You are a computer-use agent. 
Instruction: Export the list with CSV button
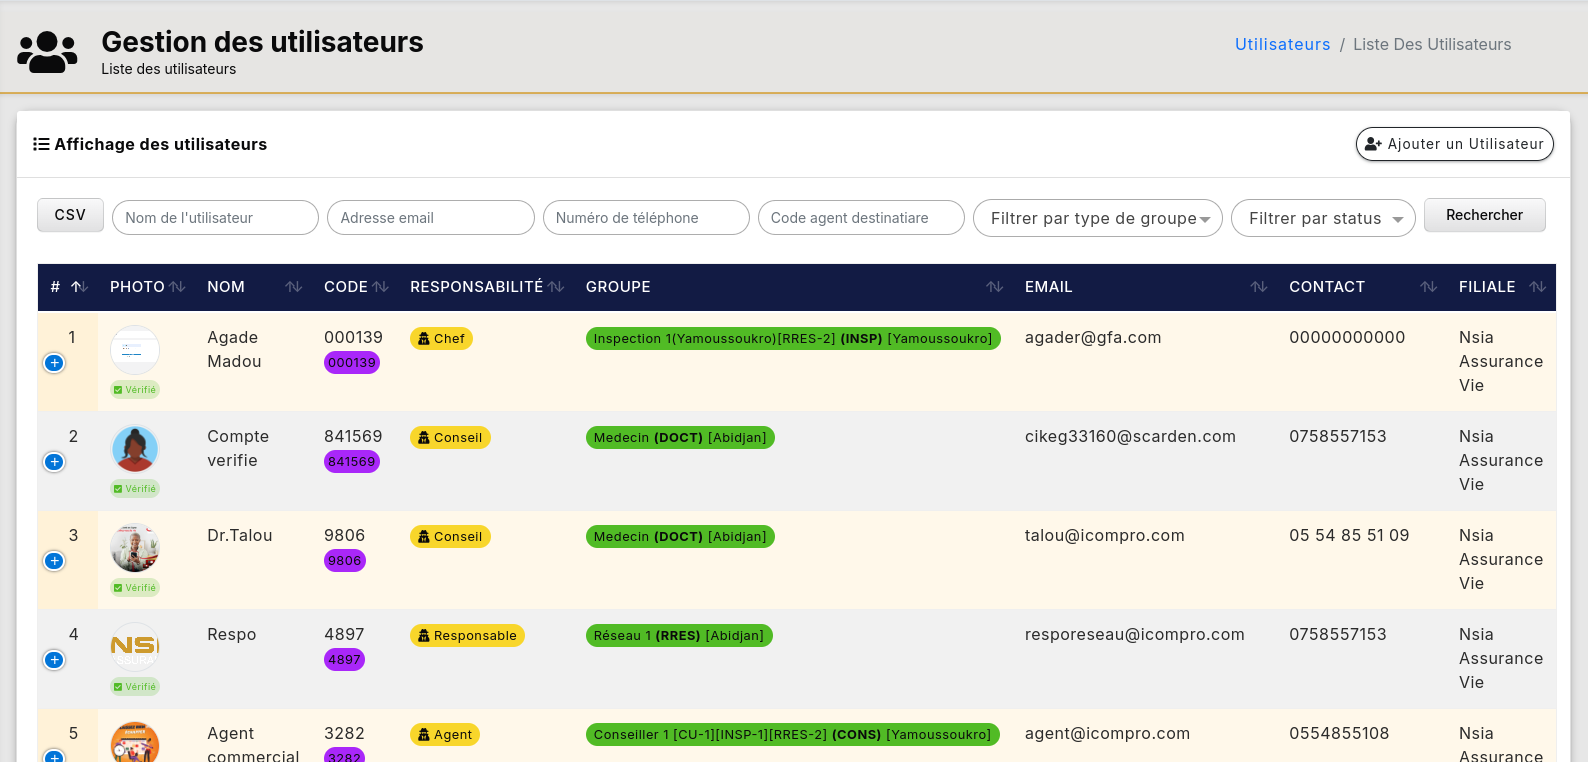70,215
